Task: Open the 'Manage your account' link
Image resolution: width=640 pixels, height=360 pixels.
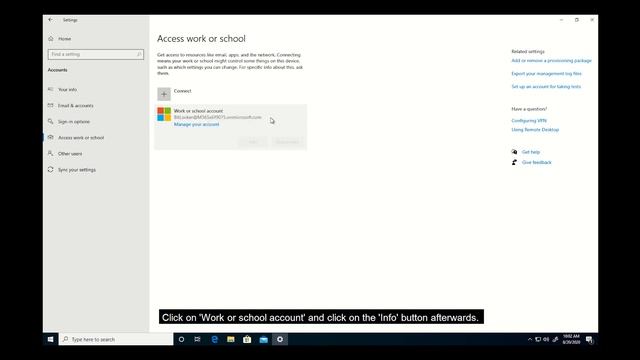Action: click(196, 124)
